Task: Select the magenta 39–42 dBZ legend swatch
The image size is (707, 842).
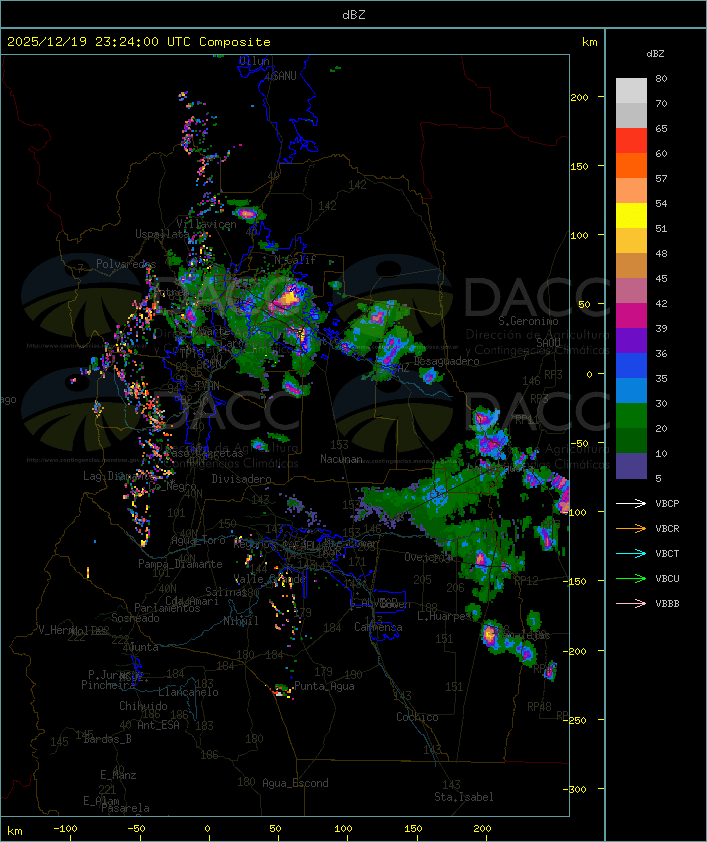Action: point(631,316)
